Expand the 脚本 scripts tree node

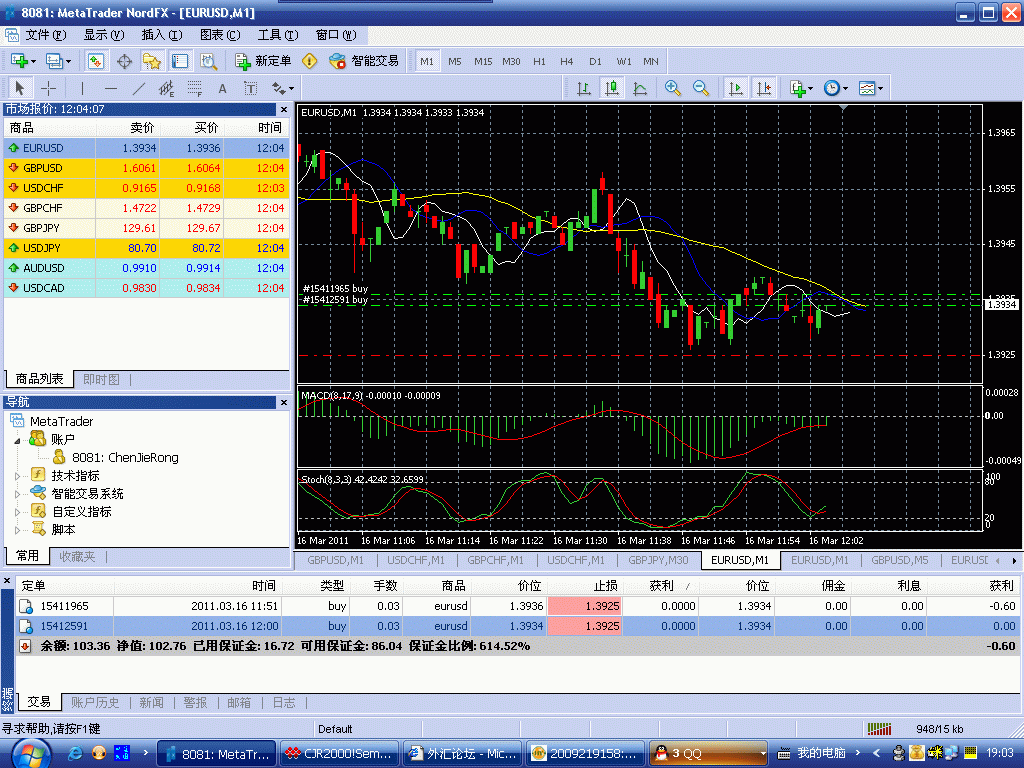point(17,529)
